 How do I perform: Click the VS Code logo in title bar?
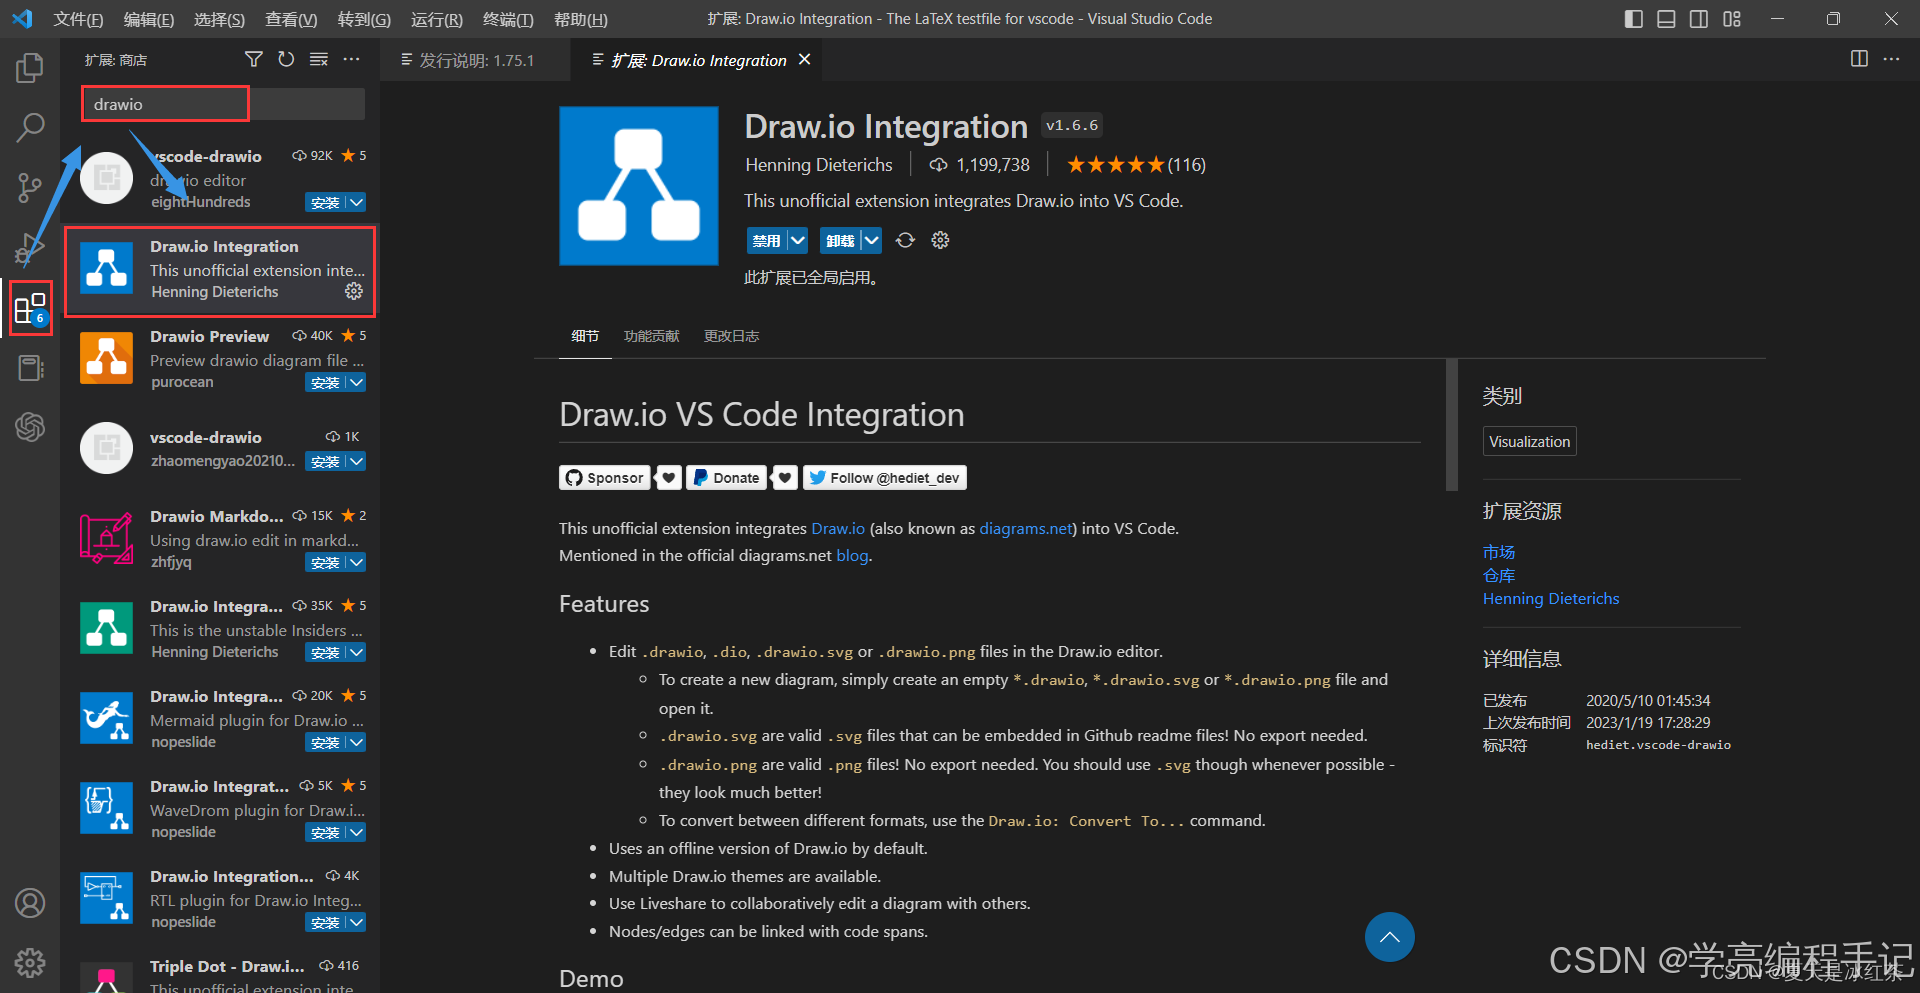tap(22, 19)
